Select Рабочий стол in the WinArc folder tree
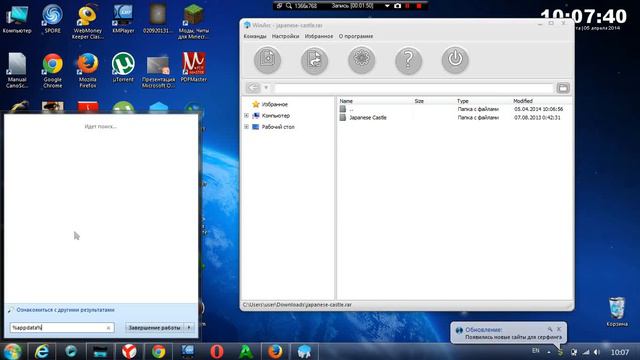 pos(278,127)
